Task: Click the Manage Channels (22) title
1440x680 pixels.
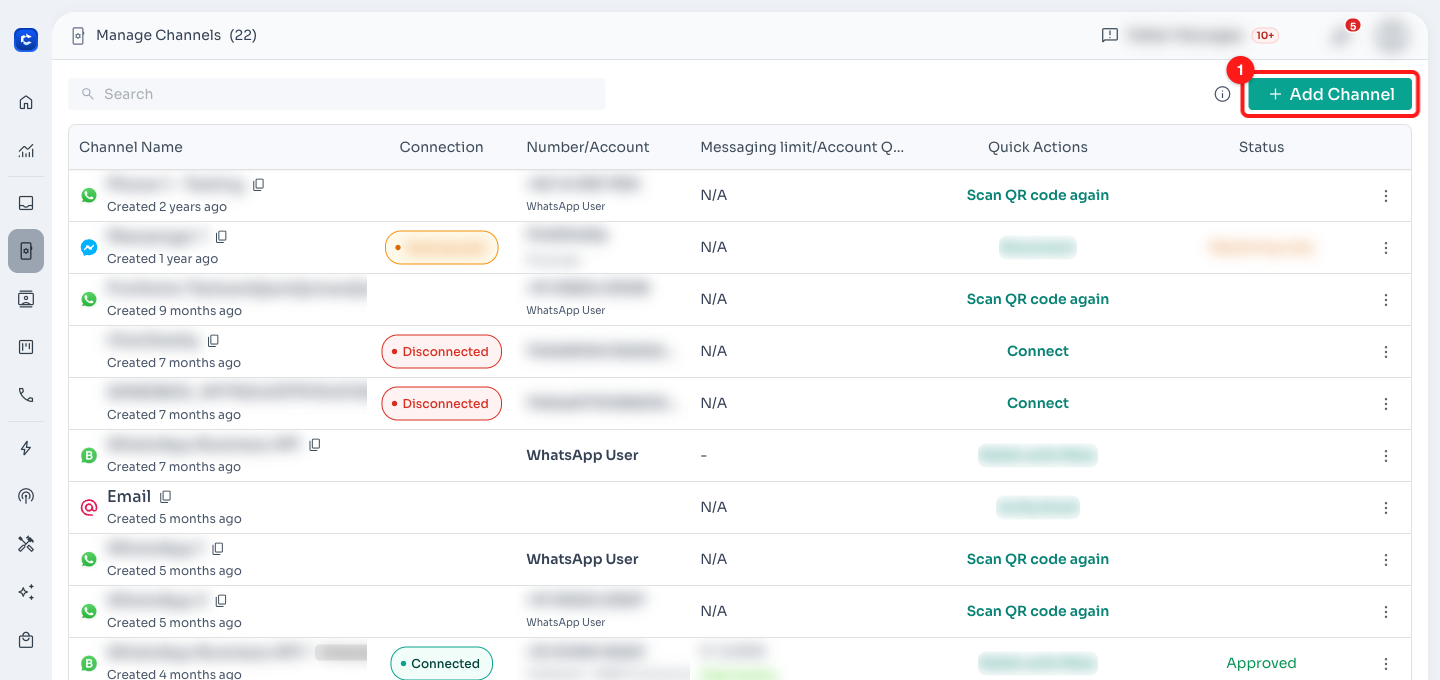Action: point(176,35)
